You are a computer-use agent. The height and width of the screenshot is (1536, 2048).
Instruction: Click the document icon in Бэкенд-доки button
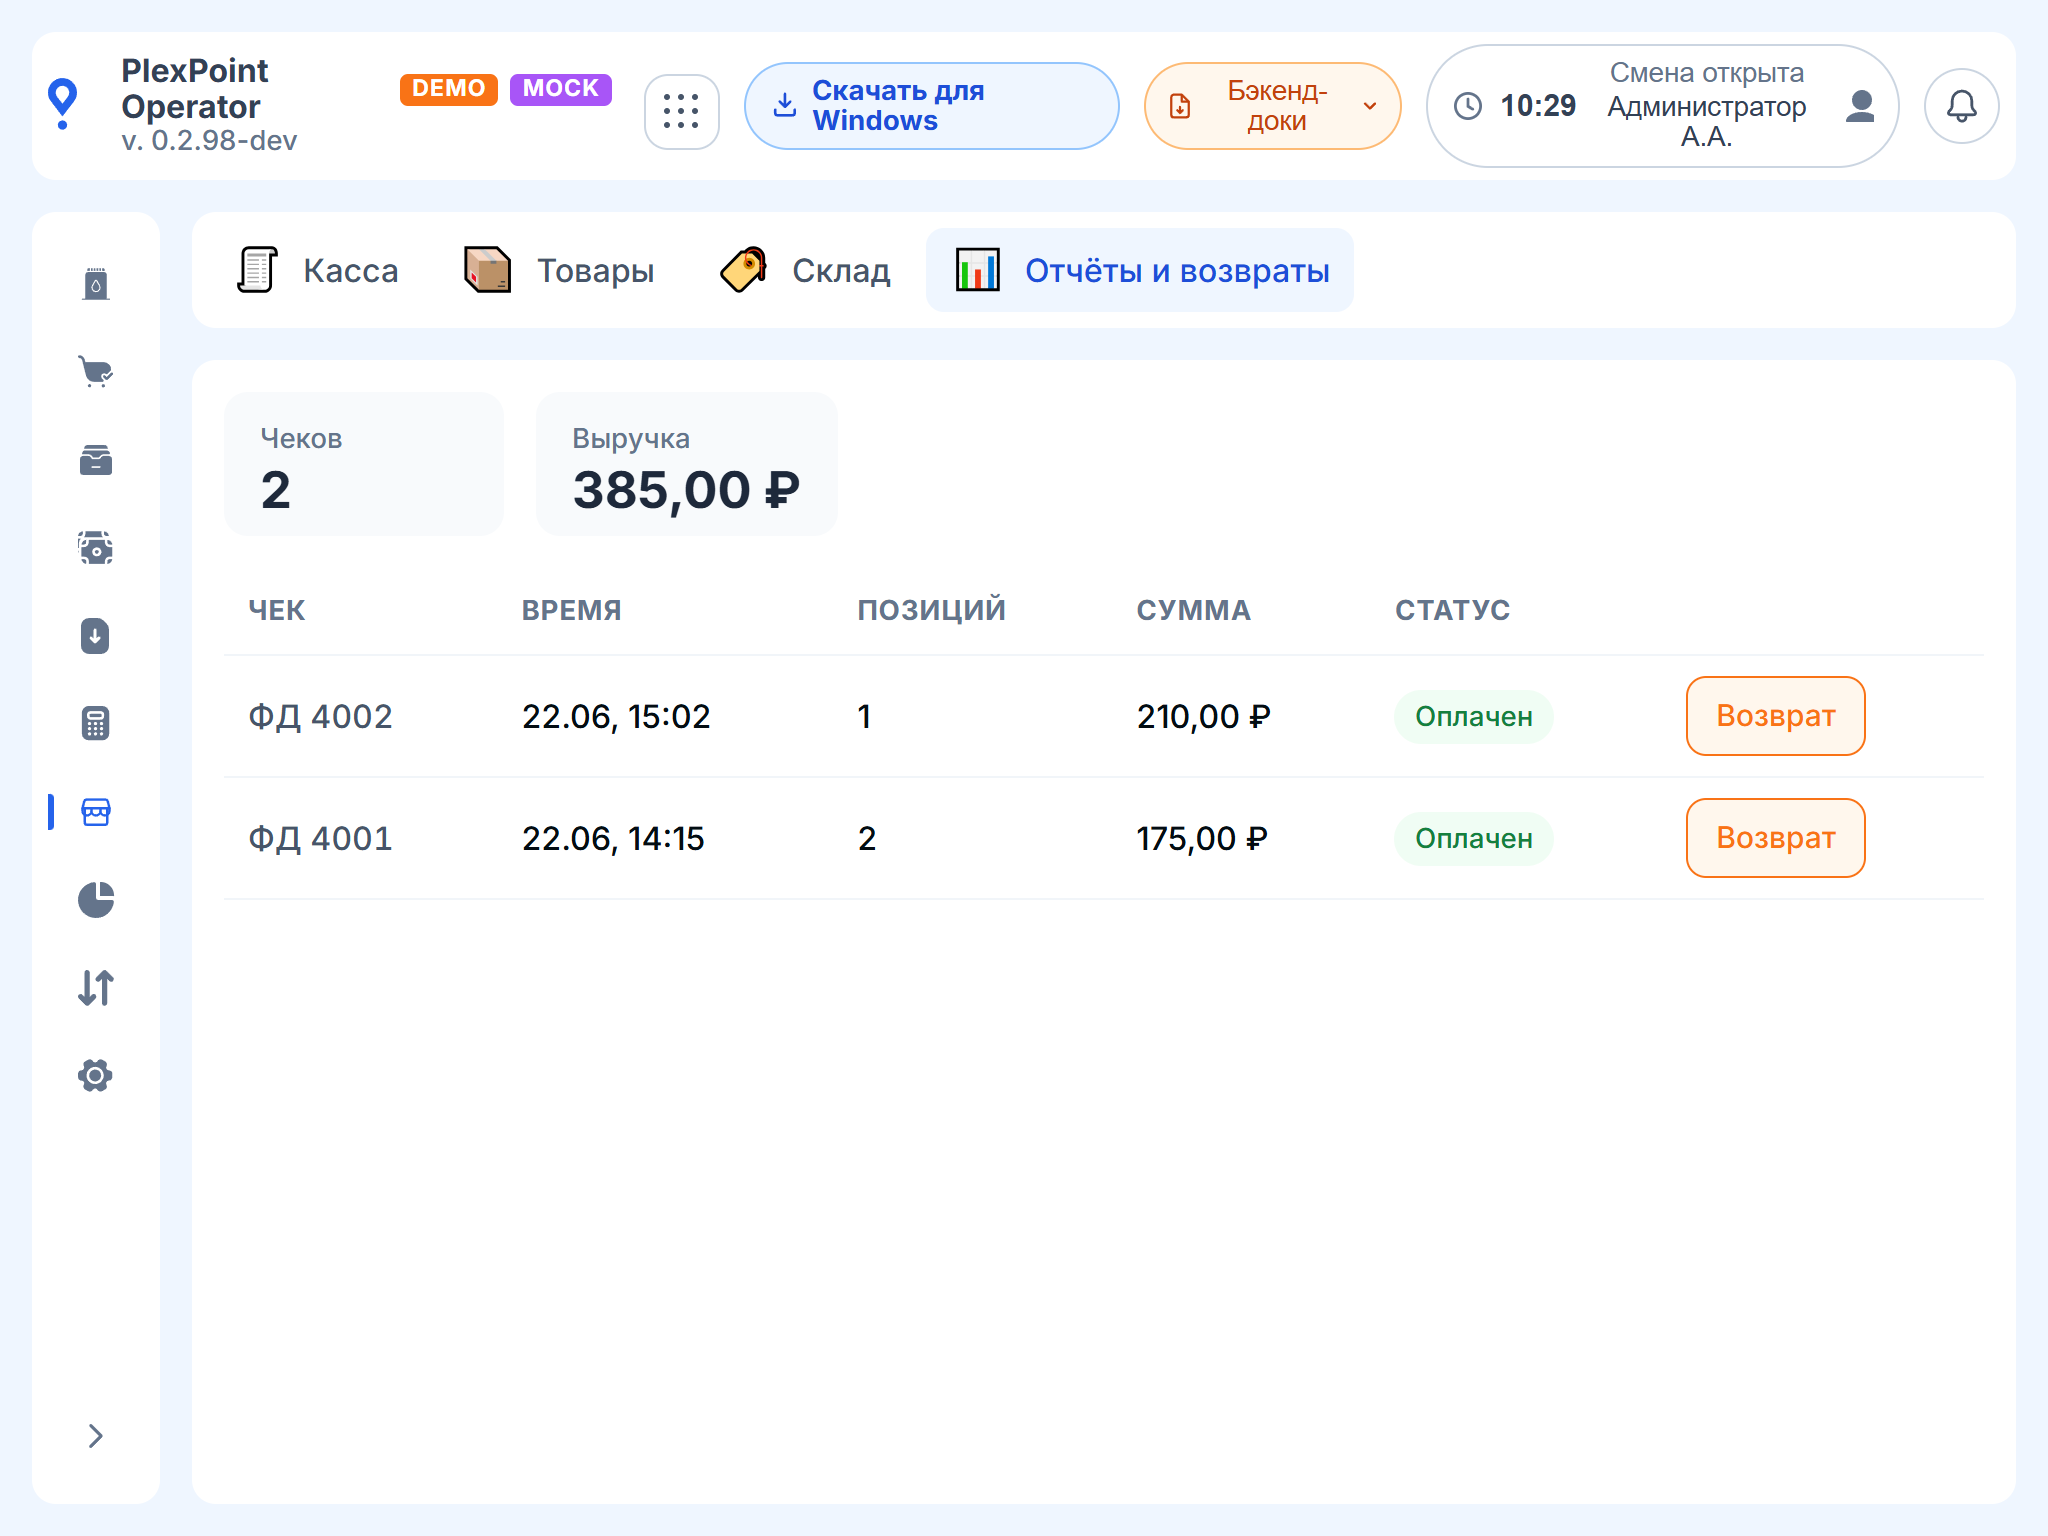(x=1180, y=106)
